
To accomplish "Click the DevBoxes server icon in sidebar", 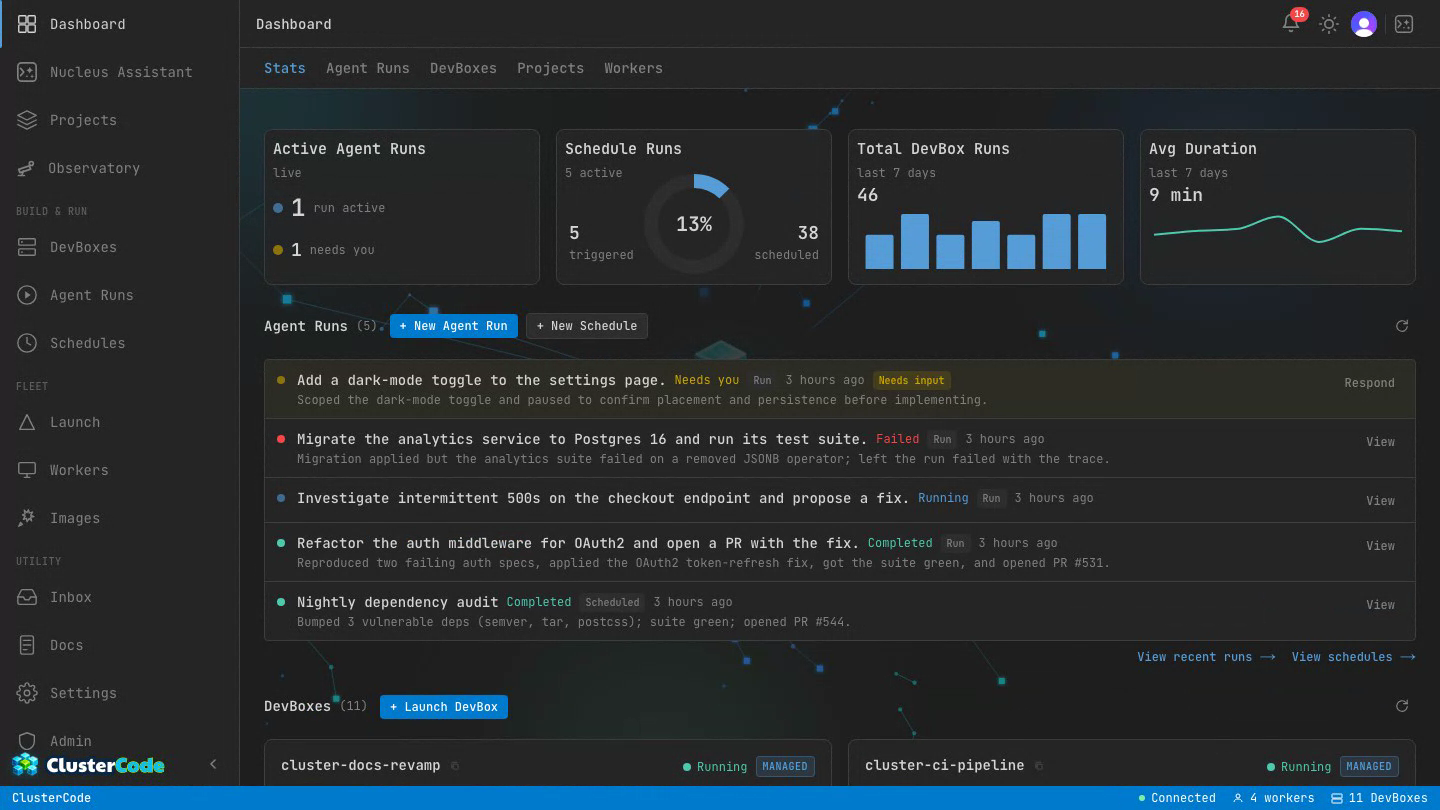I will (x=27, y=247).
